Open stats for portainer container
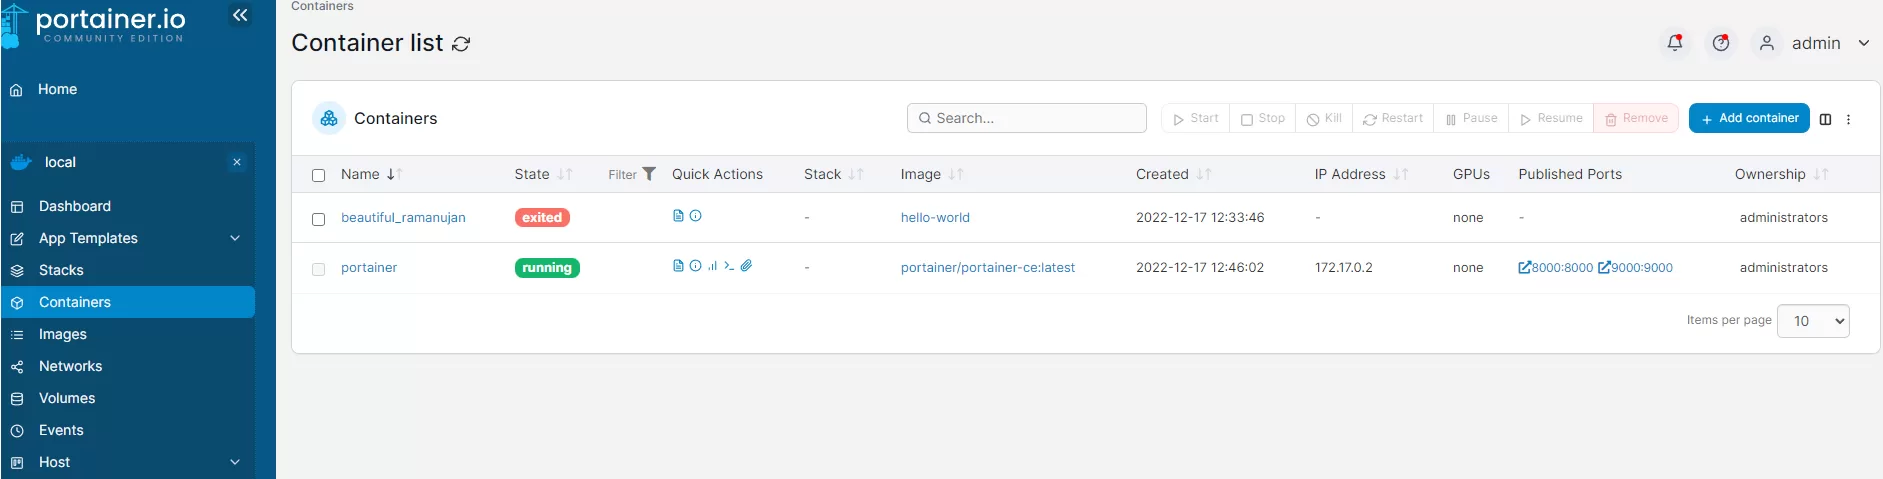Viewport: 1883px width, 479px height. click(712, 266)
